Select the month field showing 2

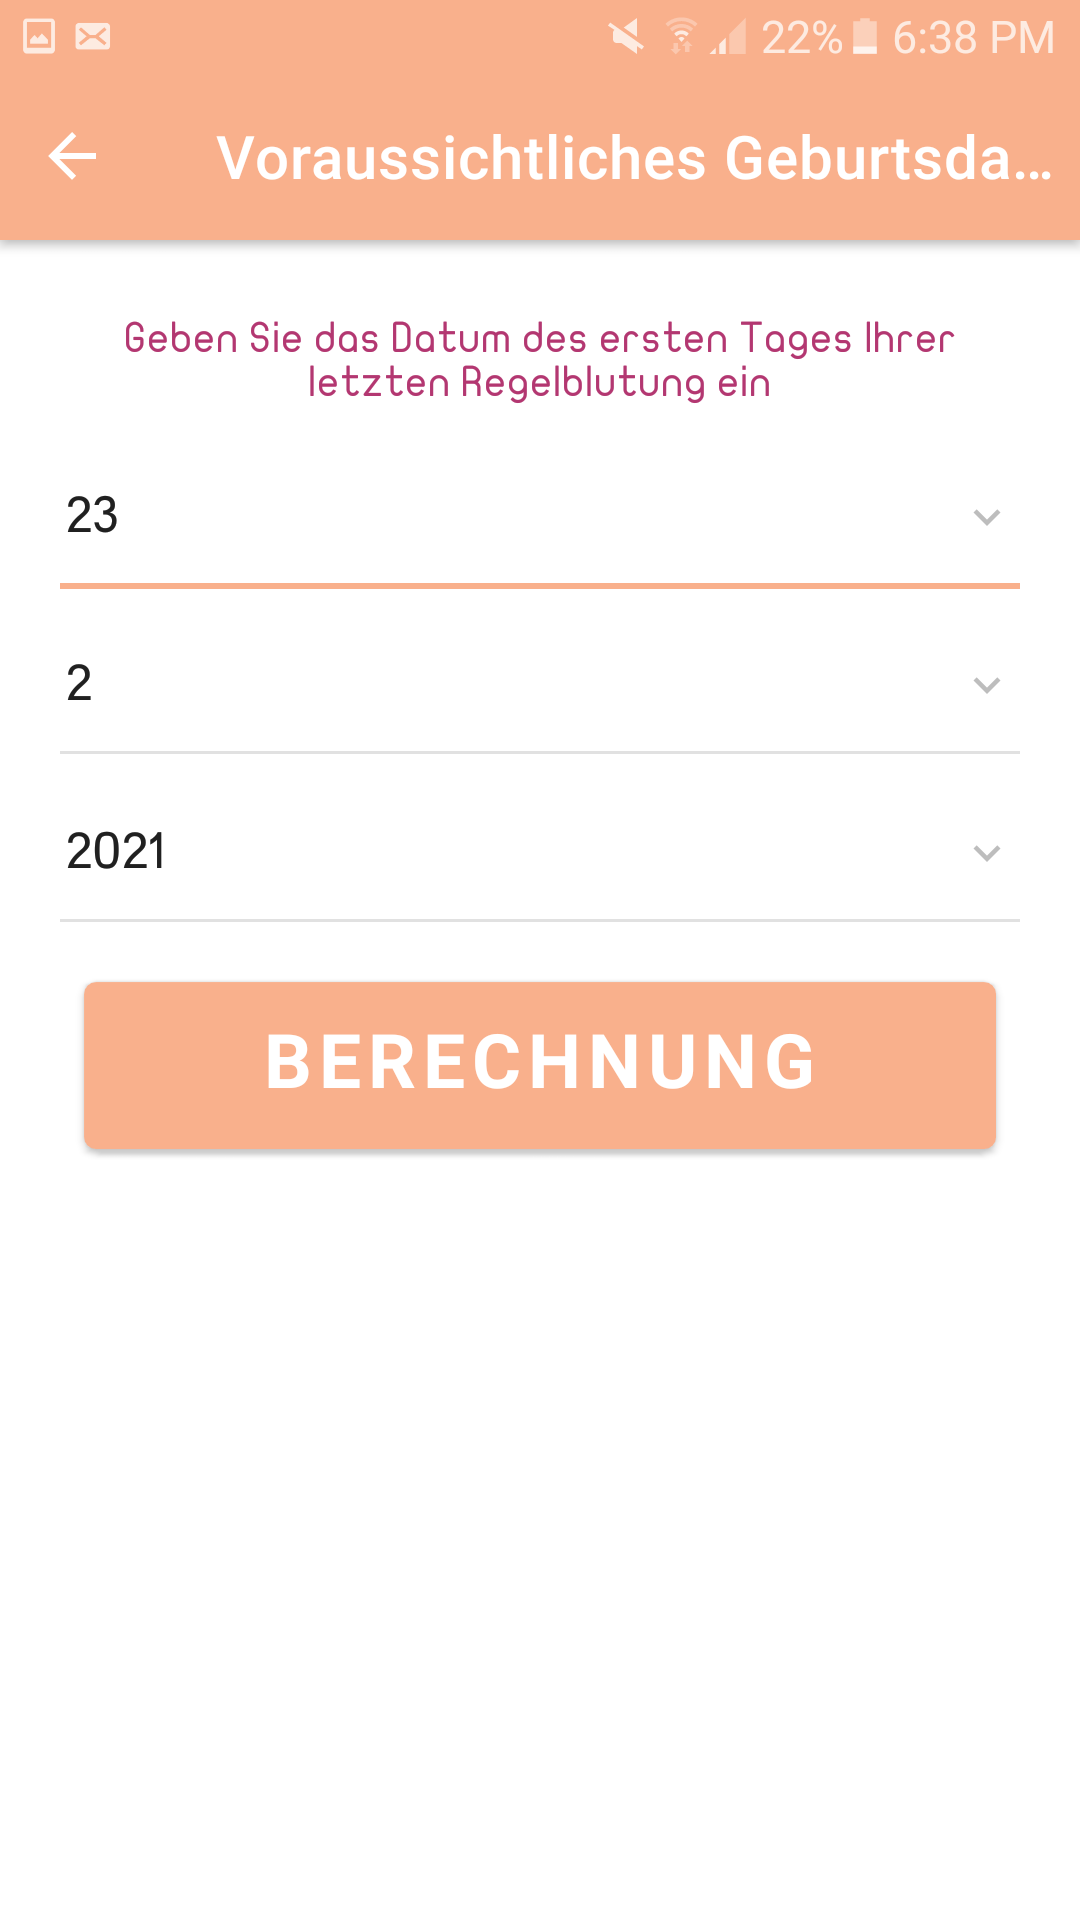pos(540,685)
